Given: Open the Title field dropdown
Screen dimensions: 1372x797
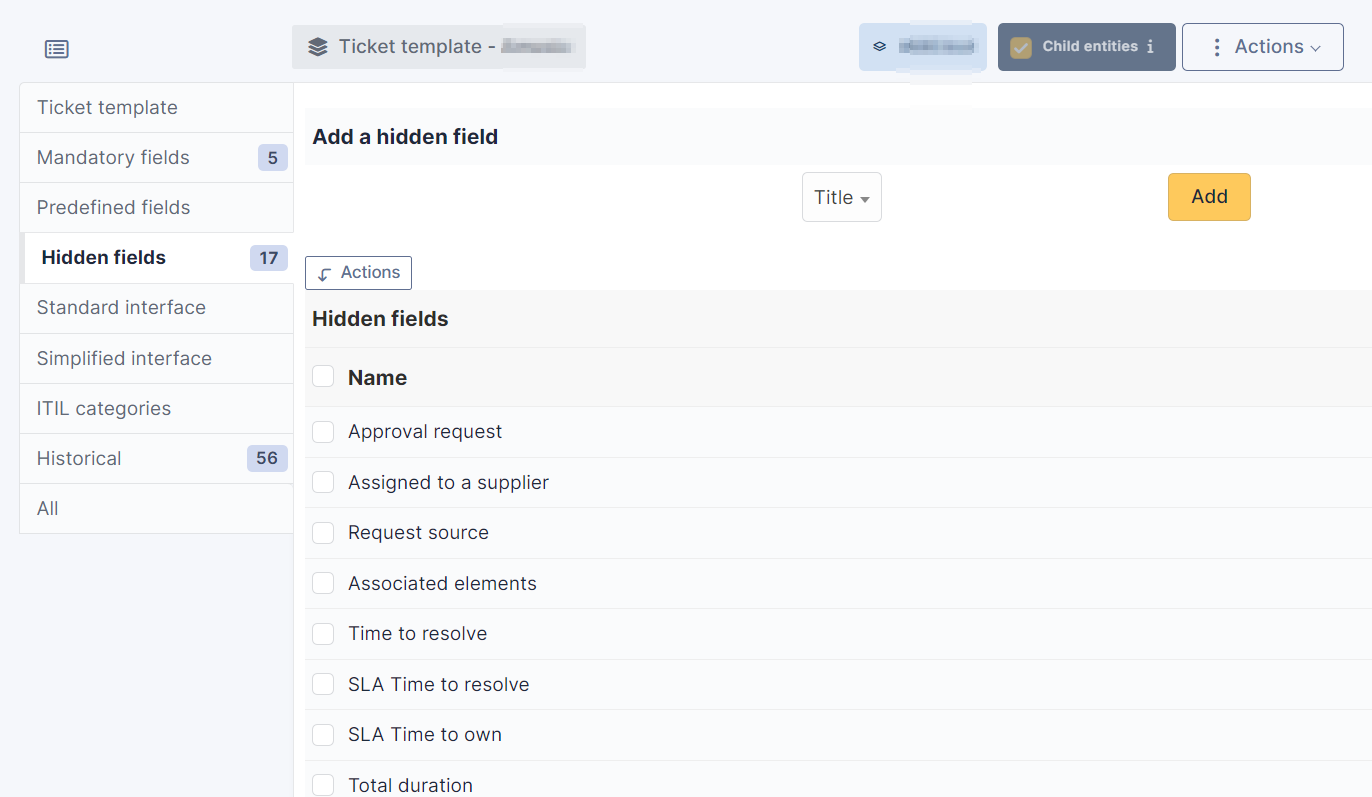Looking at the screenshot, I should click(x=841, y=197).
